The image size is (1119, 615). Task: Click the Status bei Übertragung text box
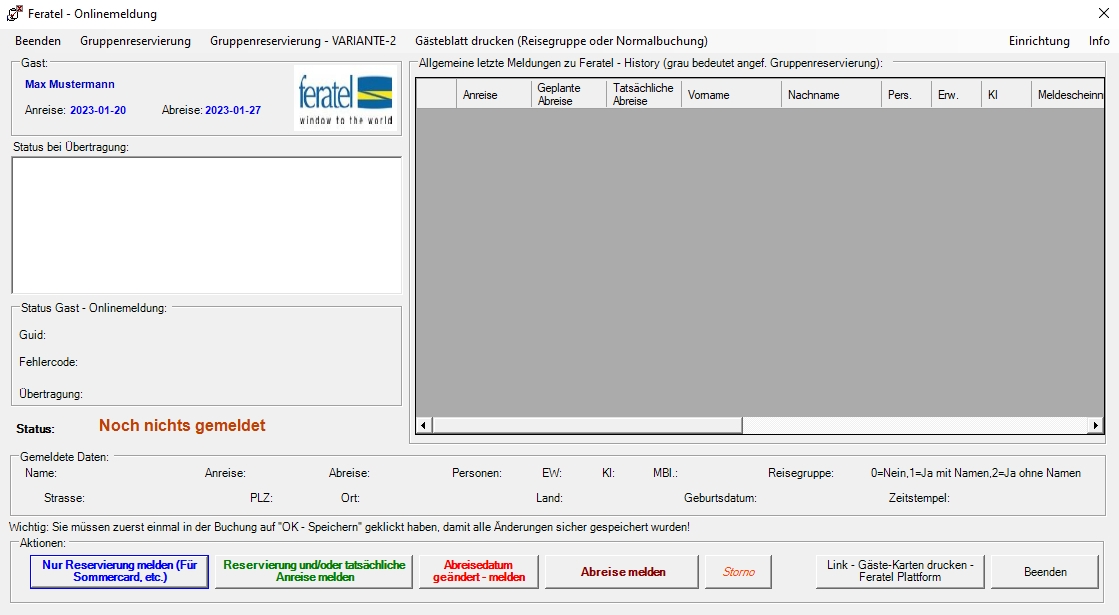[206, 225]
